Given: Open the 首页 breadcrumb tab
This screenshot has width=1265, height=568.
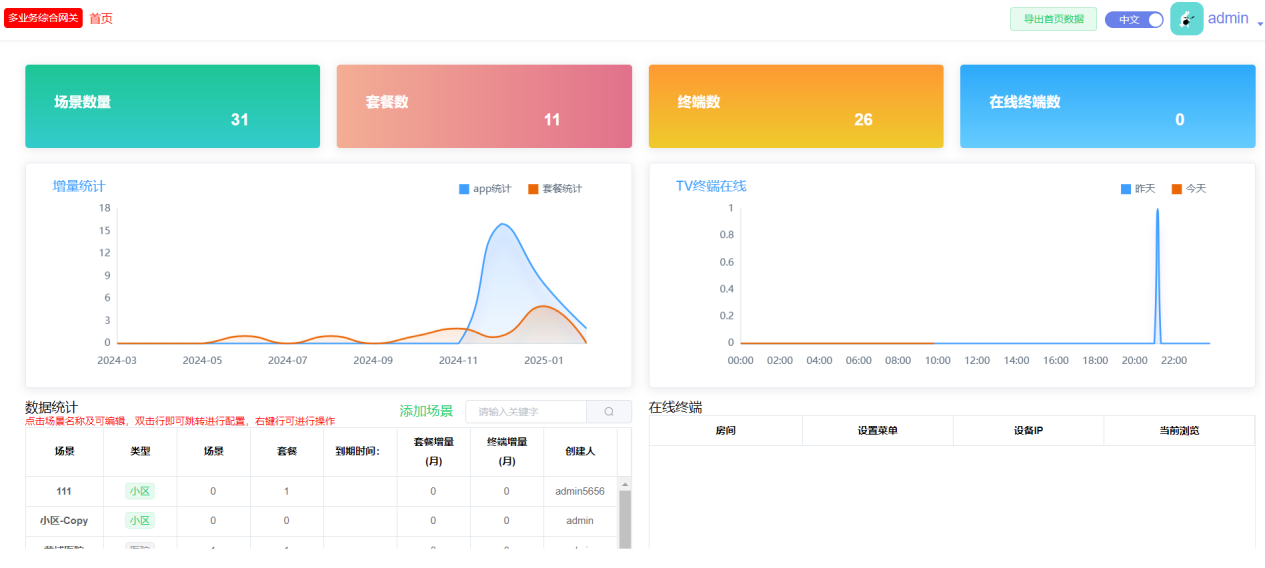Looking at the screenshot, I should tap(101, 18).
